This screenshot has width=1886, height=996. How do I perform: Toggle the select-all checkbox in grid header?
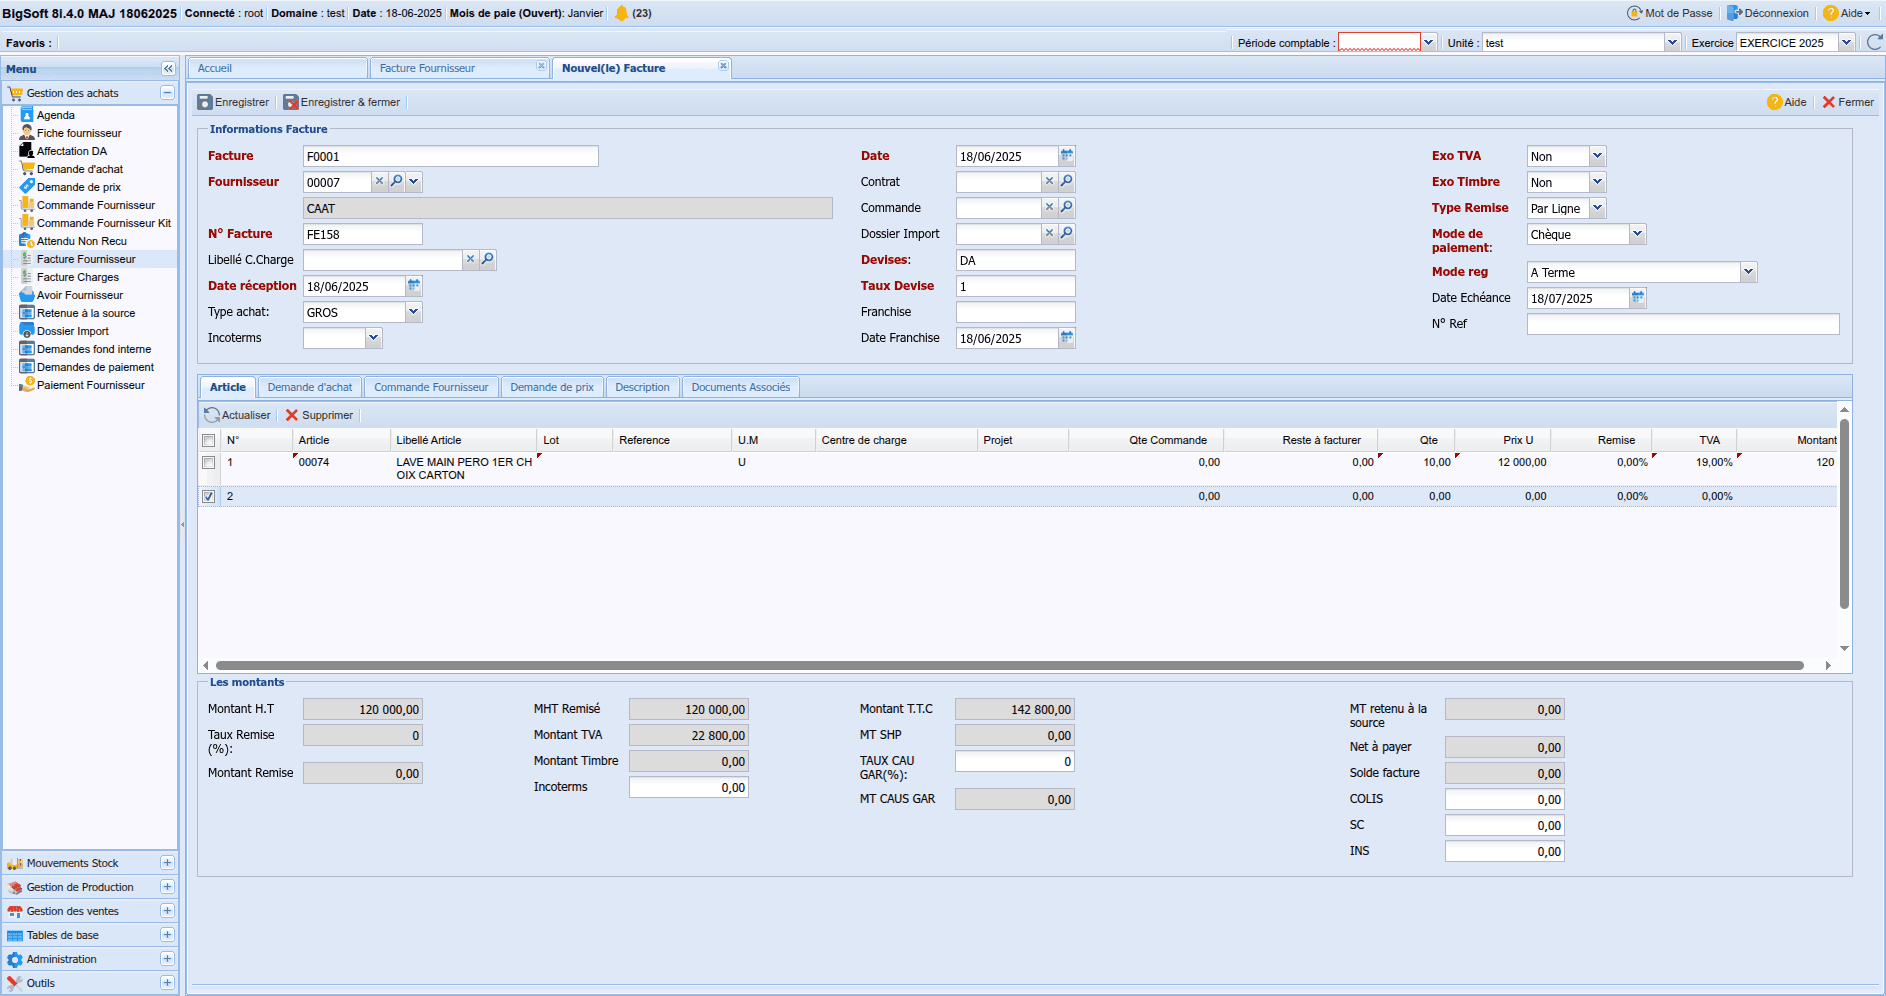pos(209,441)
